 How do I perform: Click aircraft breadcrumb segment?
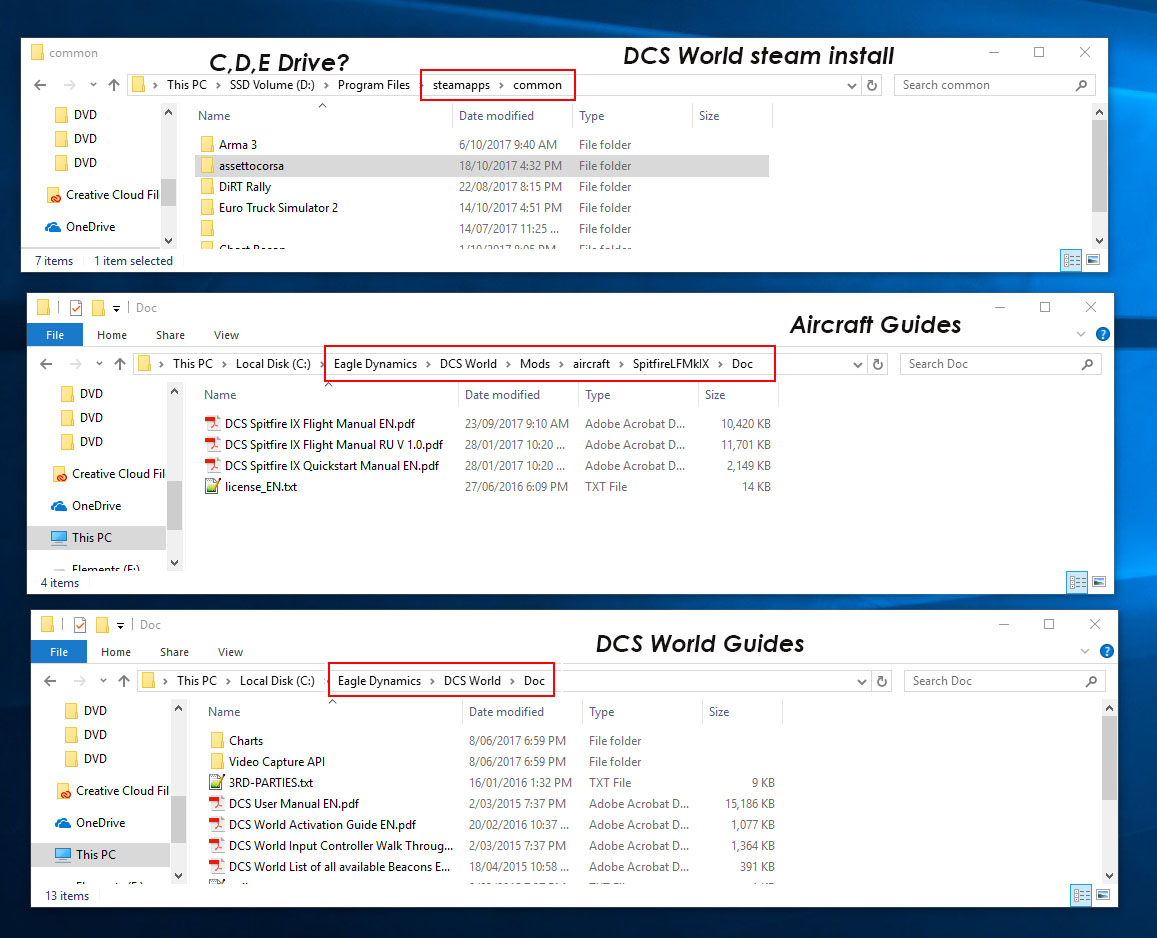tap(591, 364)
